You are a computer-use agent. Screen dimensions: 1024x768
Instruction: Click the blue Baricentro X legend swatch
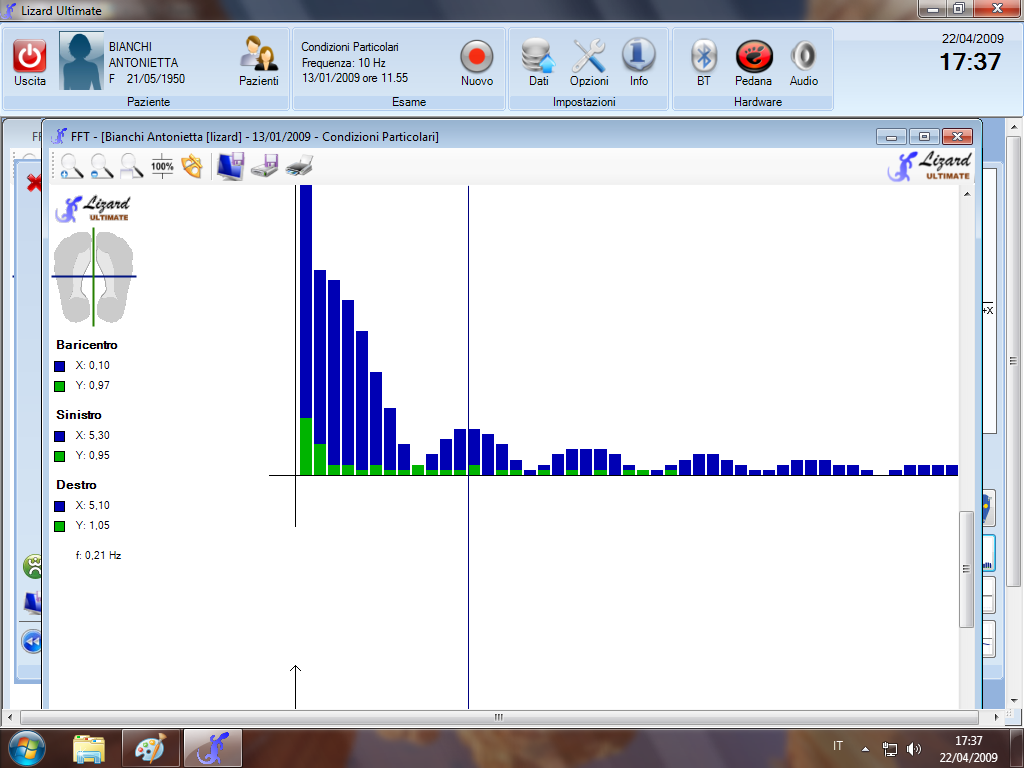60,366
